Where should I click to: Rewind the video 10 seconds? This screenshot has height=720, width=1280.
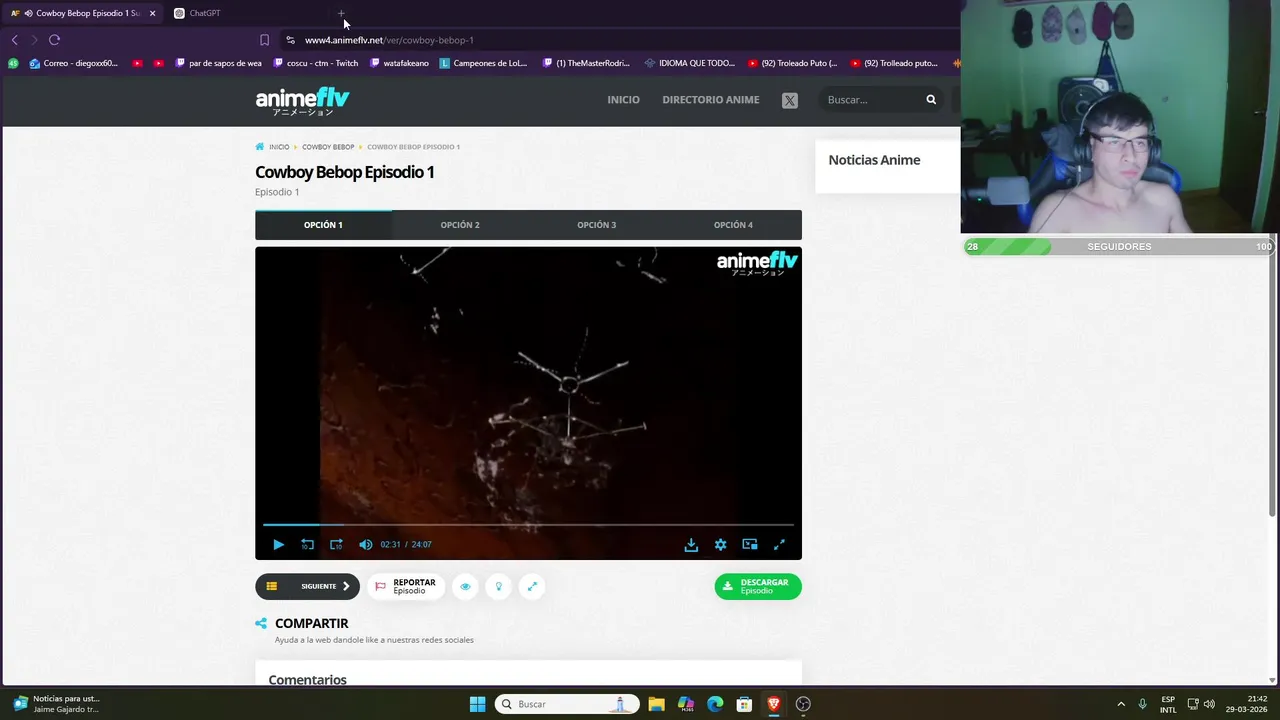tap(307, 545)
